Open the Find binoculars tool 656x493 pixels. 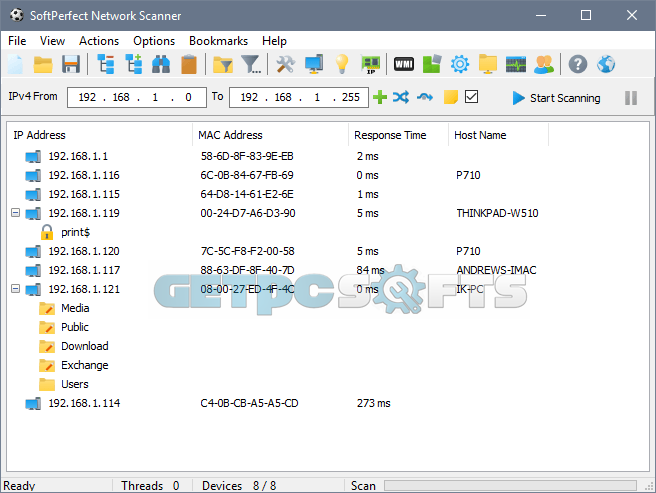pyautogui.click(x=161, y=64)
